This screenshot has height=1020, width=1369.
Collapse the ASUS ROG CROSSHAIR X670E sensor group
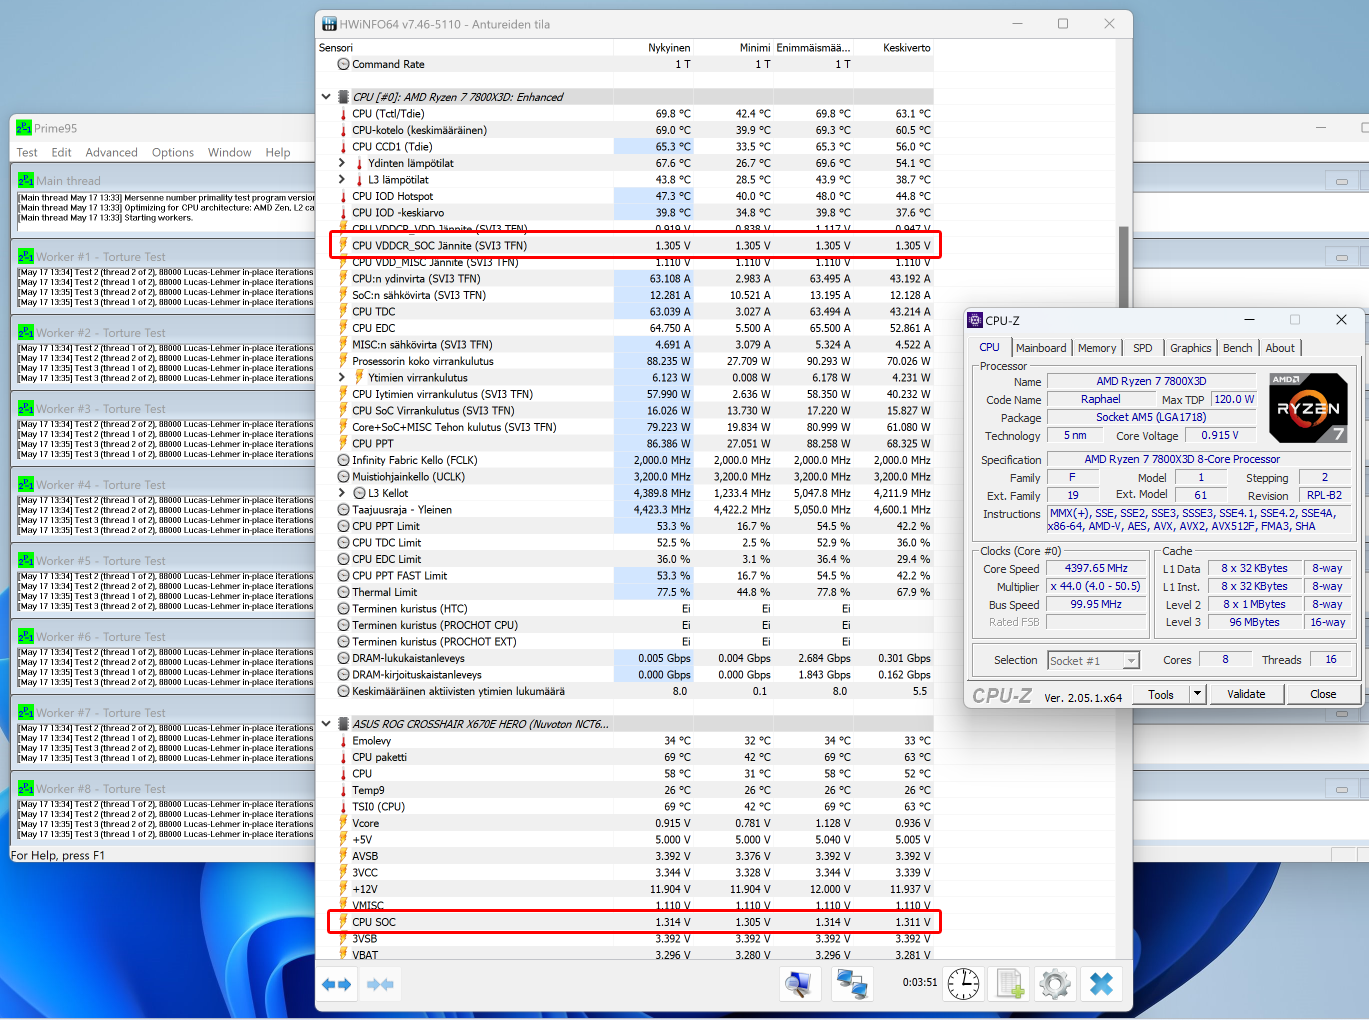point(326,724)
